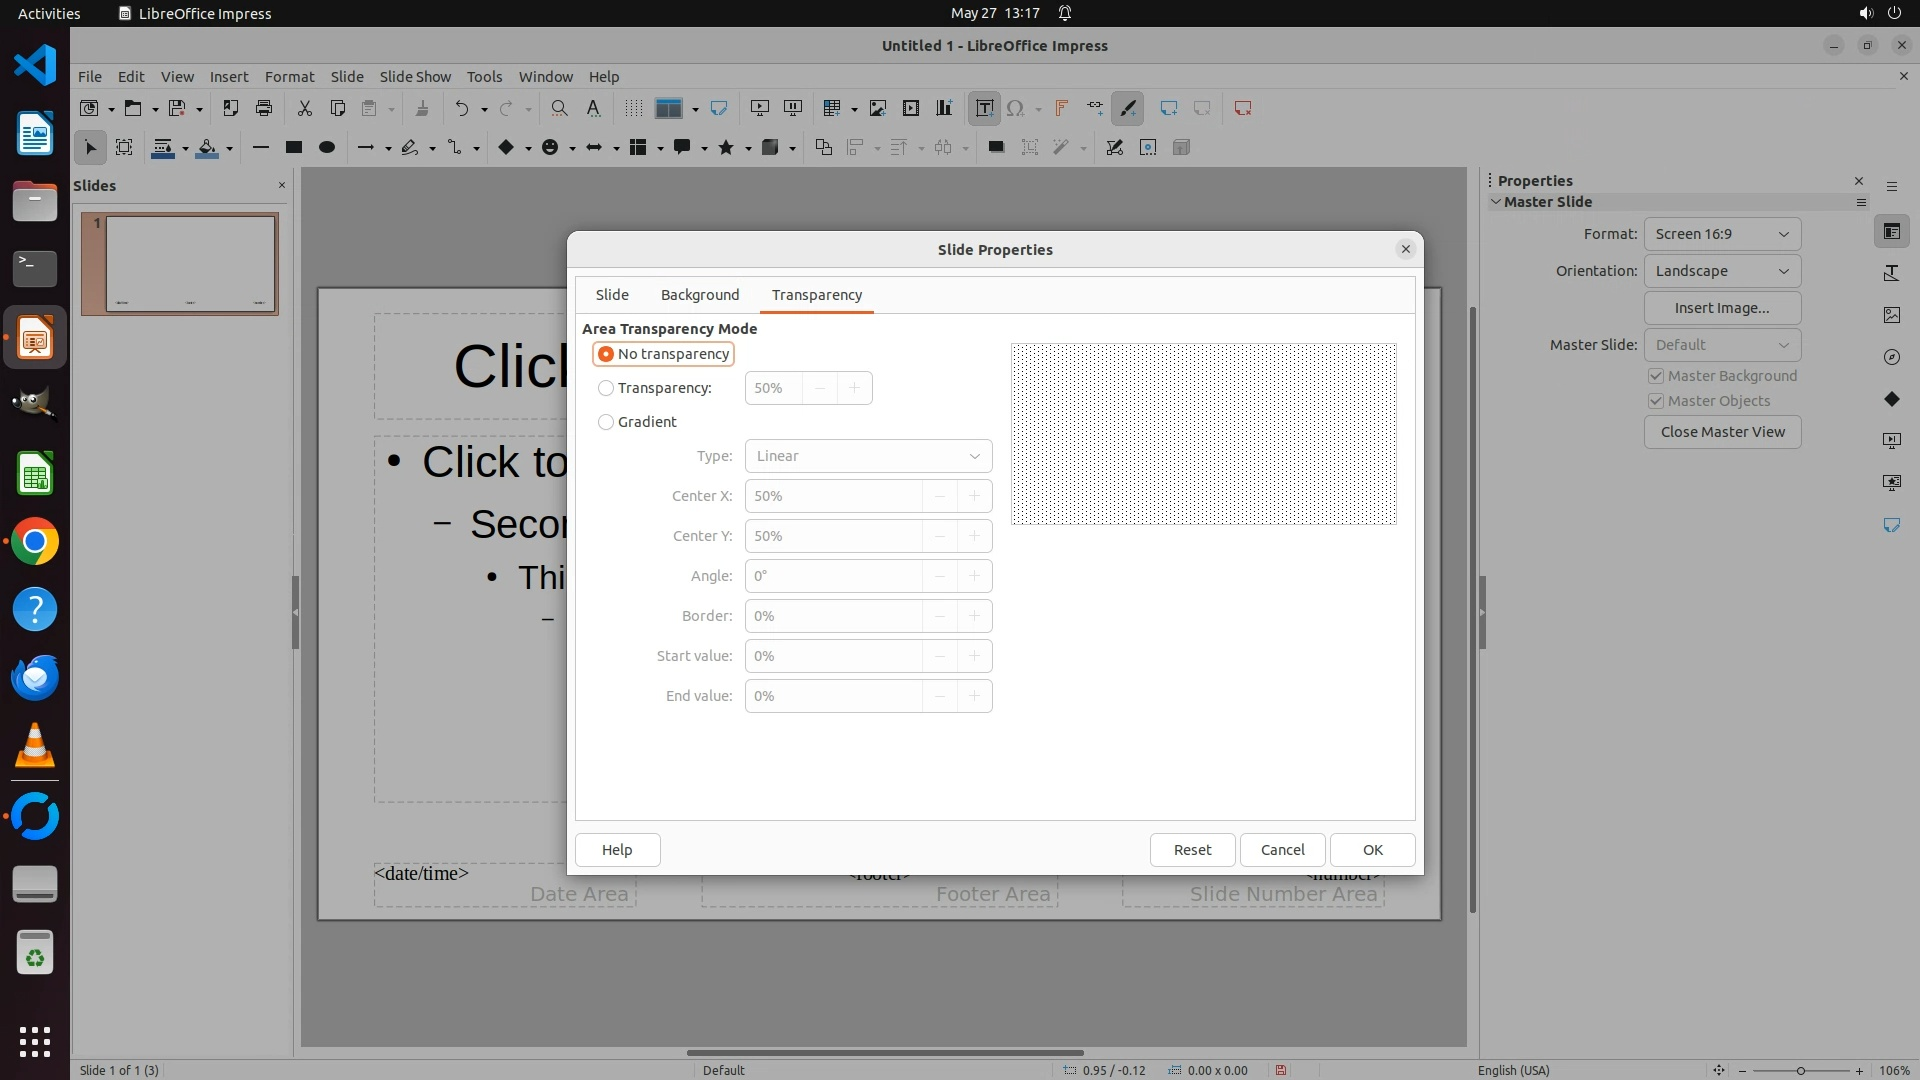
Task: Open the sidebar Navigator compass icon
Action: coord(1892,357)
